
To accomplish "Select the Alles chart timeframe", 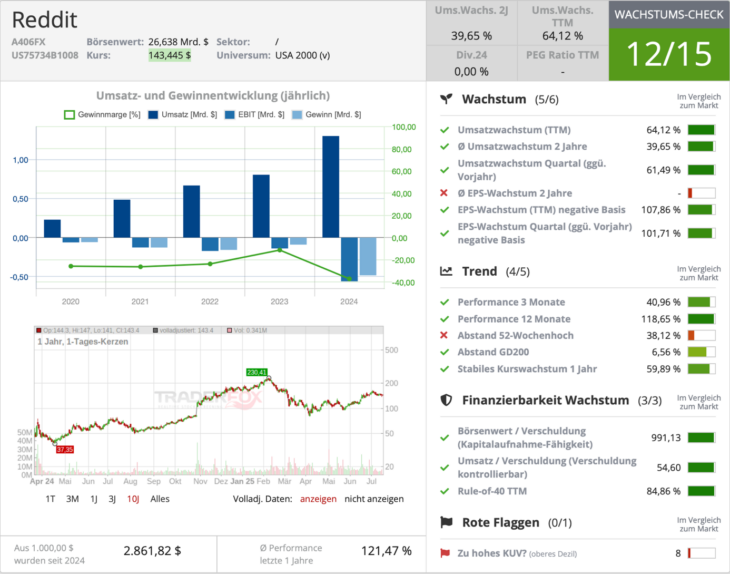I will pos(160,499).
